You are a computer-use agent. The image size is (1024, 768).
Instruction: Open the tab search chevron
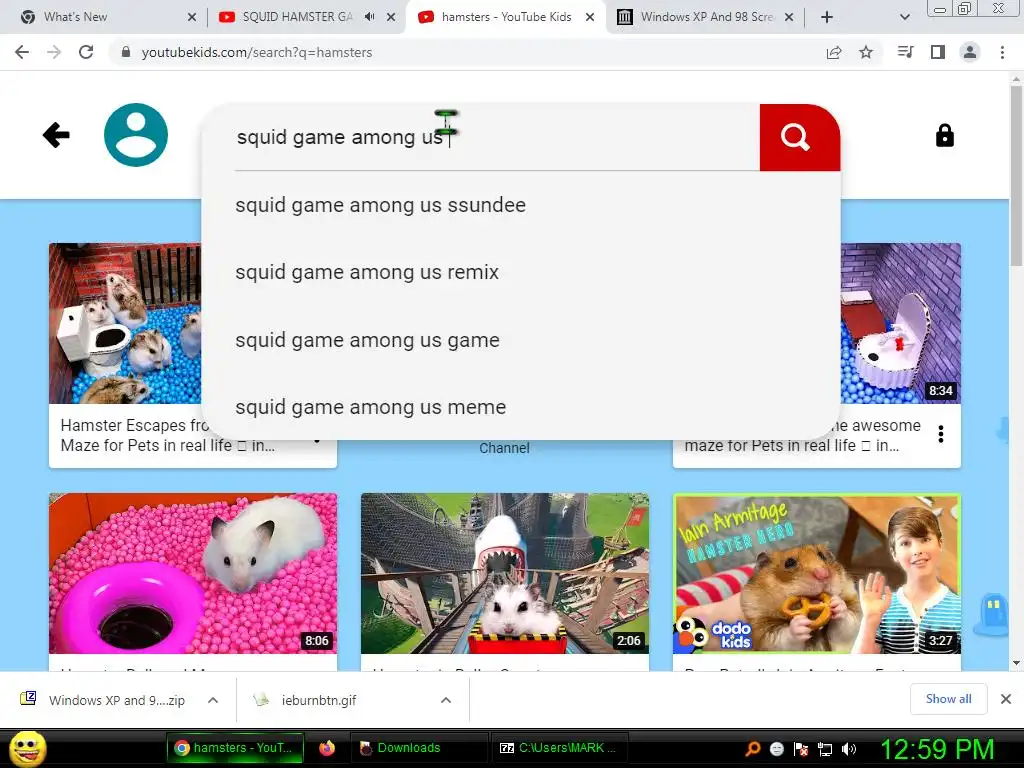click(904, 17)
